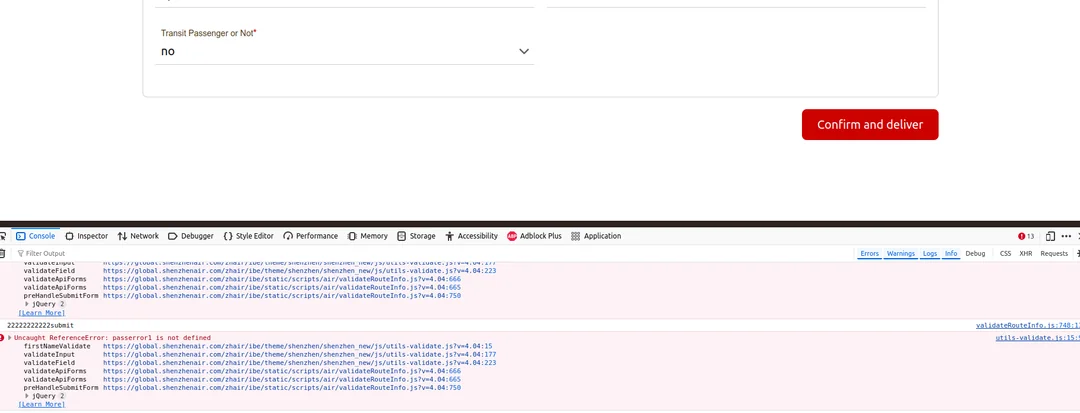This screenshot has height=413, width=1080.
Task: Click the Confirm and deliver button
Action: (x=870, y=125)
